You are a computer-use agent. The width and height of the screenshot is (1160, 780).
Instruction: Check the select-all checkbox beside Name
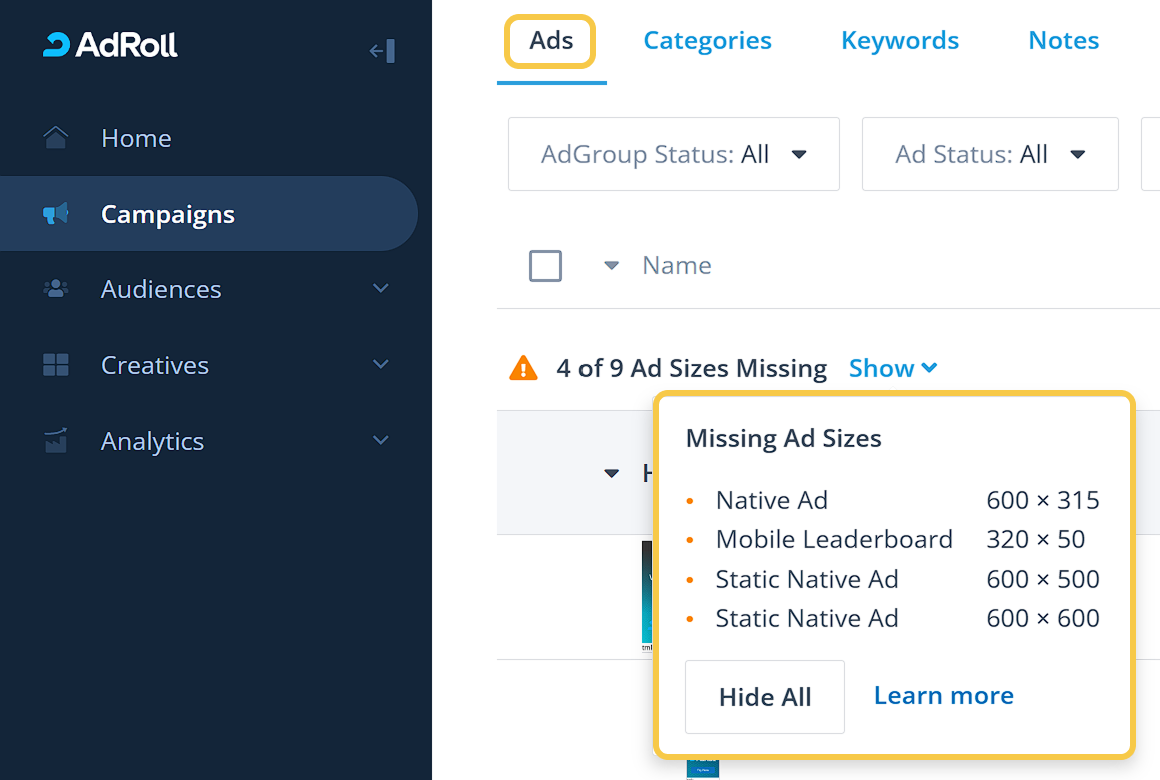[x=545, y=266]
